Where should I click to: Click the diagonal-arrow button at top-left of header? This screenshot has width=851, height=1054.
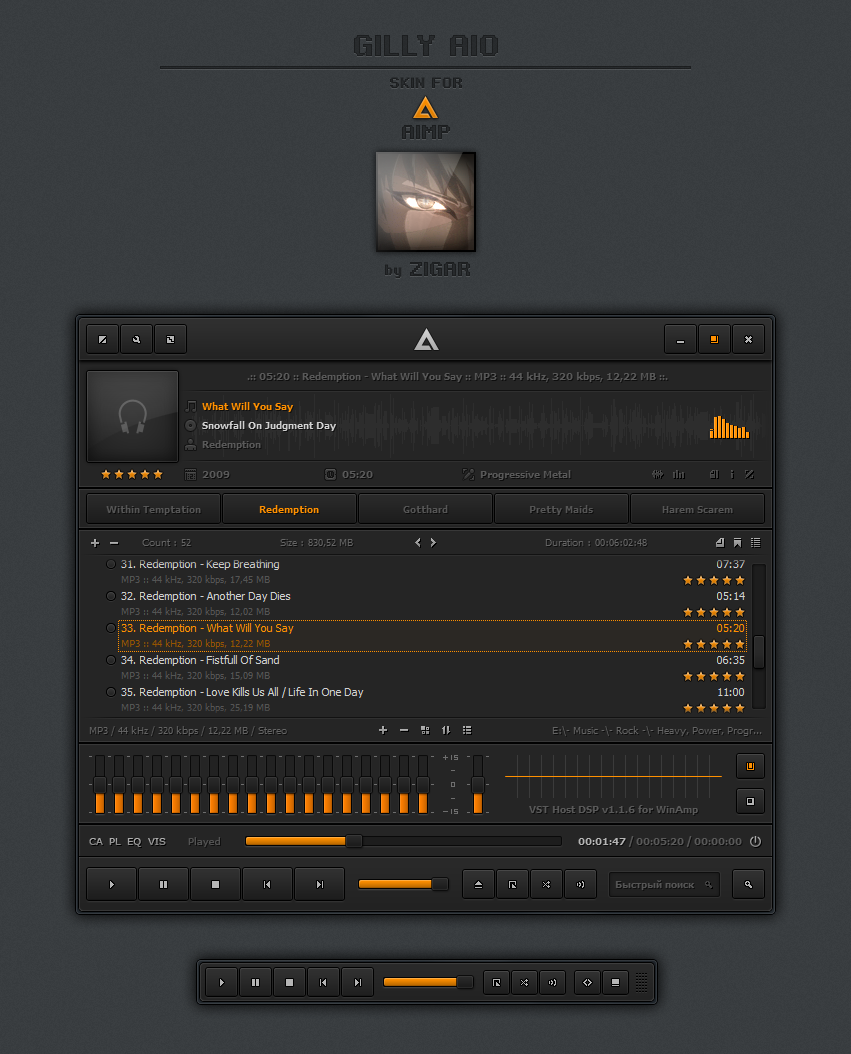click(x=103, y=339)
